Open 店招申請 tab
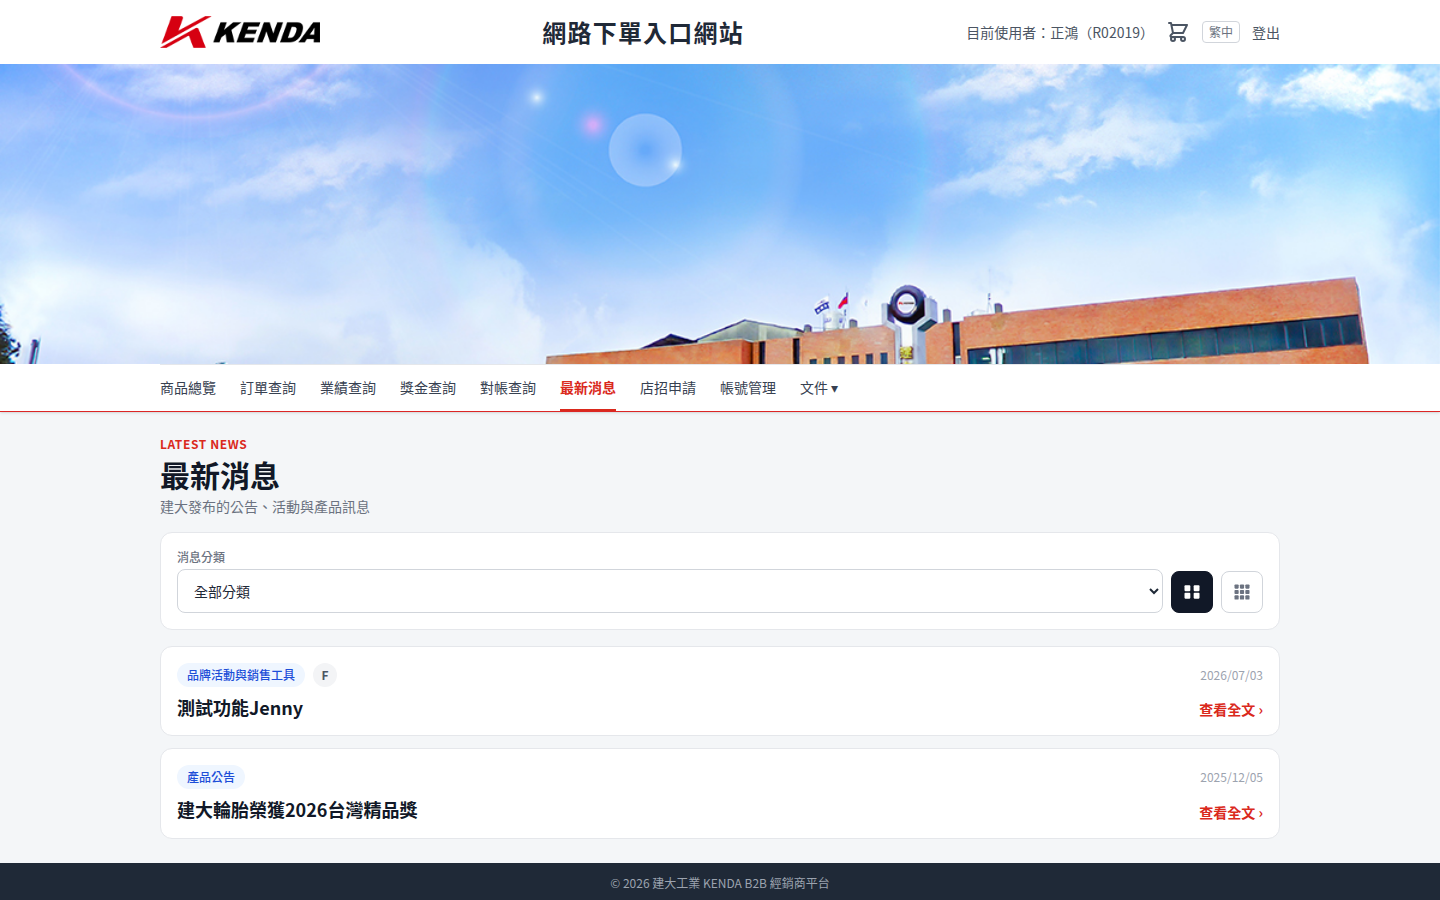This screenshot has height=900, width=1440. pos(668,388)
